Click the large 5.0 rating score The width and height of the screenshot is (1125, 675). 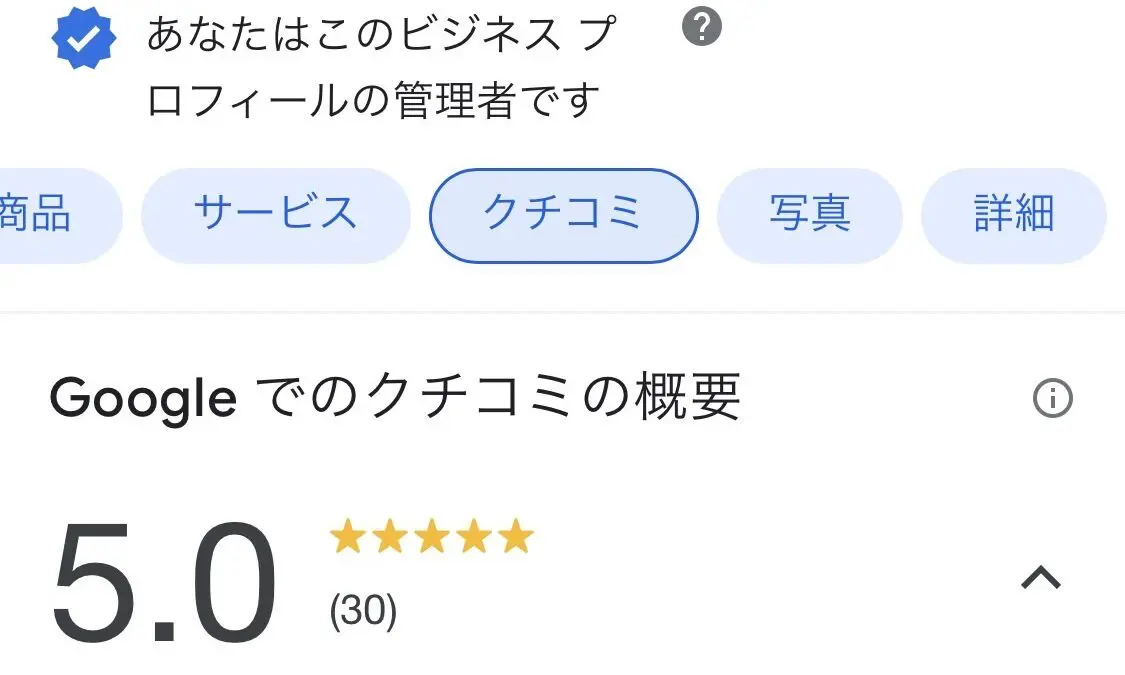tap(164, 583)
